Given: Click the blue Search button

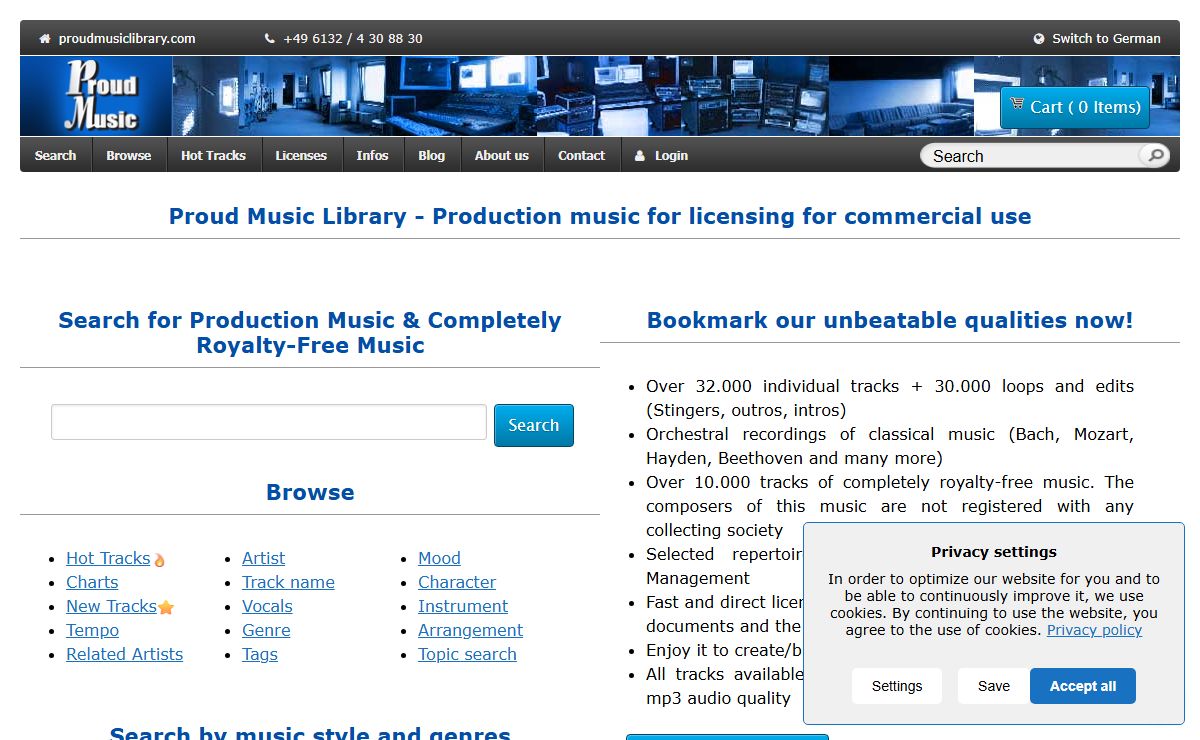Looking at the screenshot, I should (534, 425).
